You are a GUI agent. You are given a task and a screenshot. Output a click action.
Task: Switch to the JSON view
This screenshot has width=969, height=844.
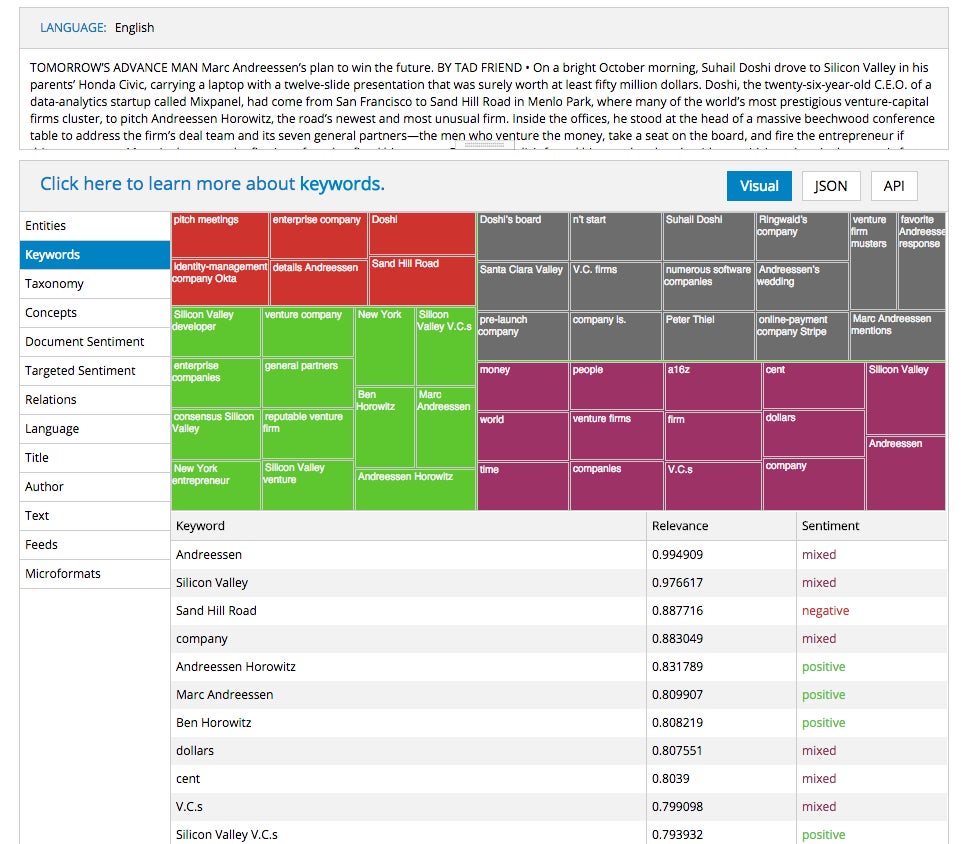[831, 186]
